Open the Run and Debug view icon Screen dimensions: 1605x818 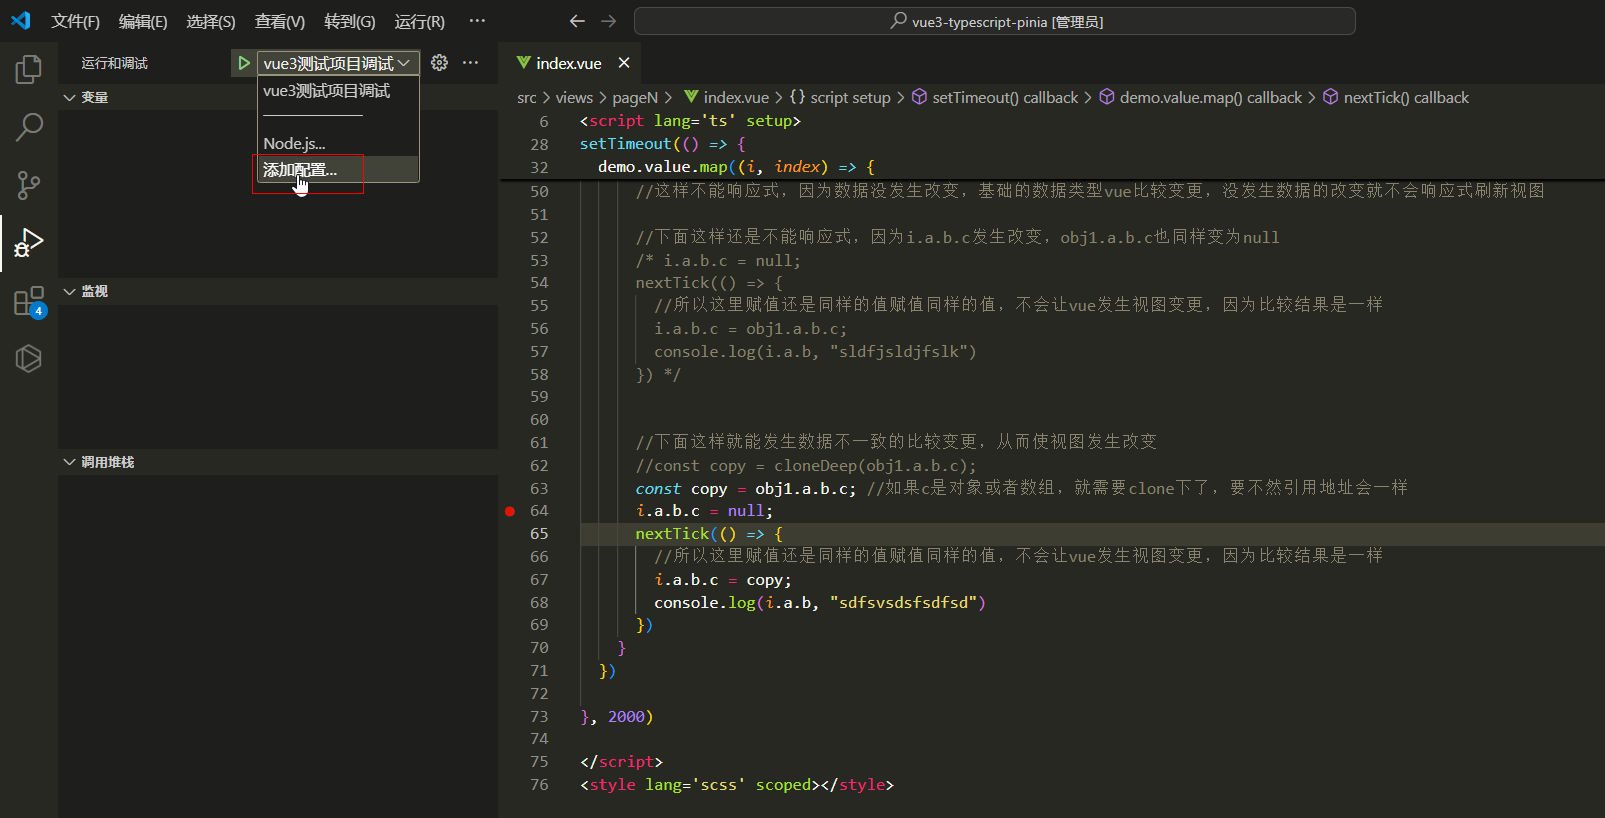coord(29,243)
